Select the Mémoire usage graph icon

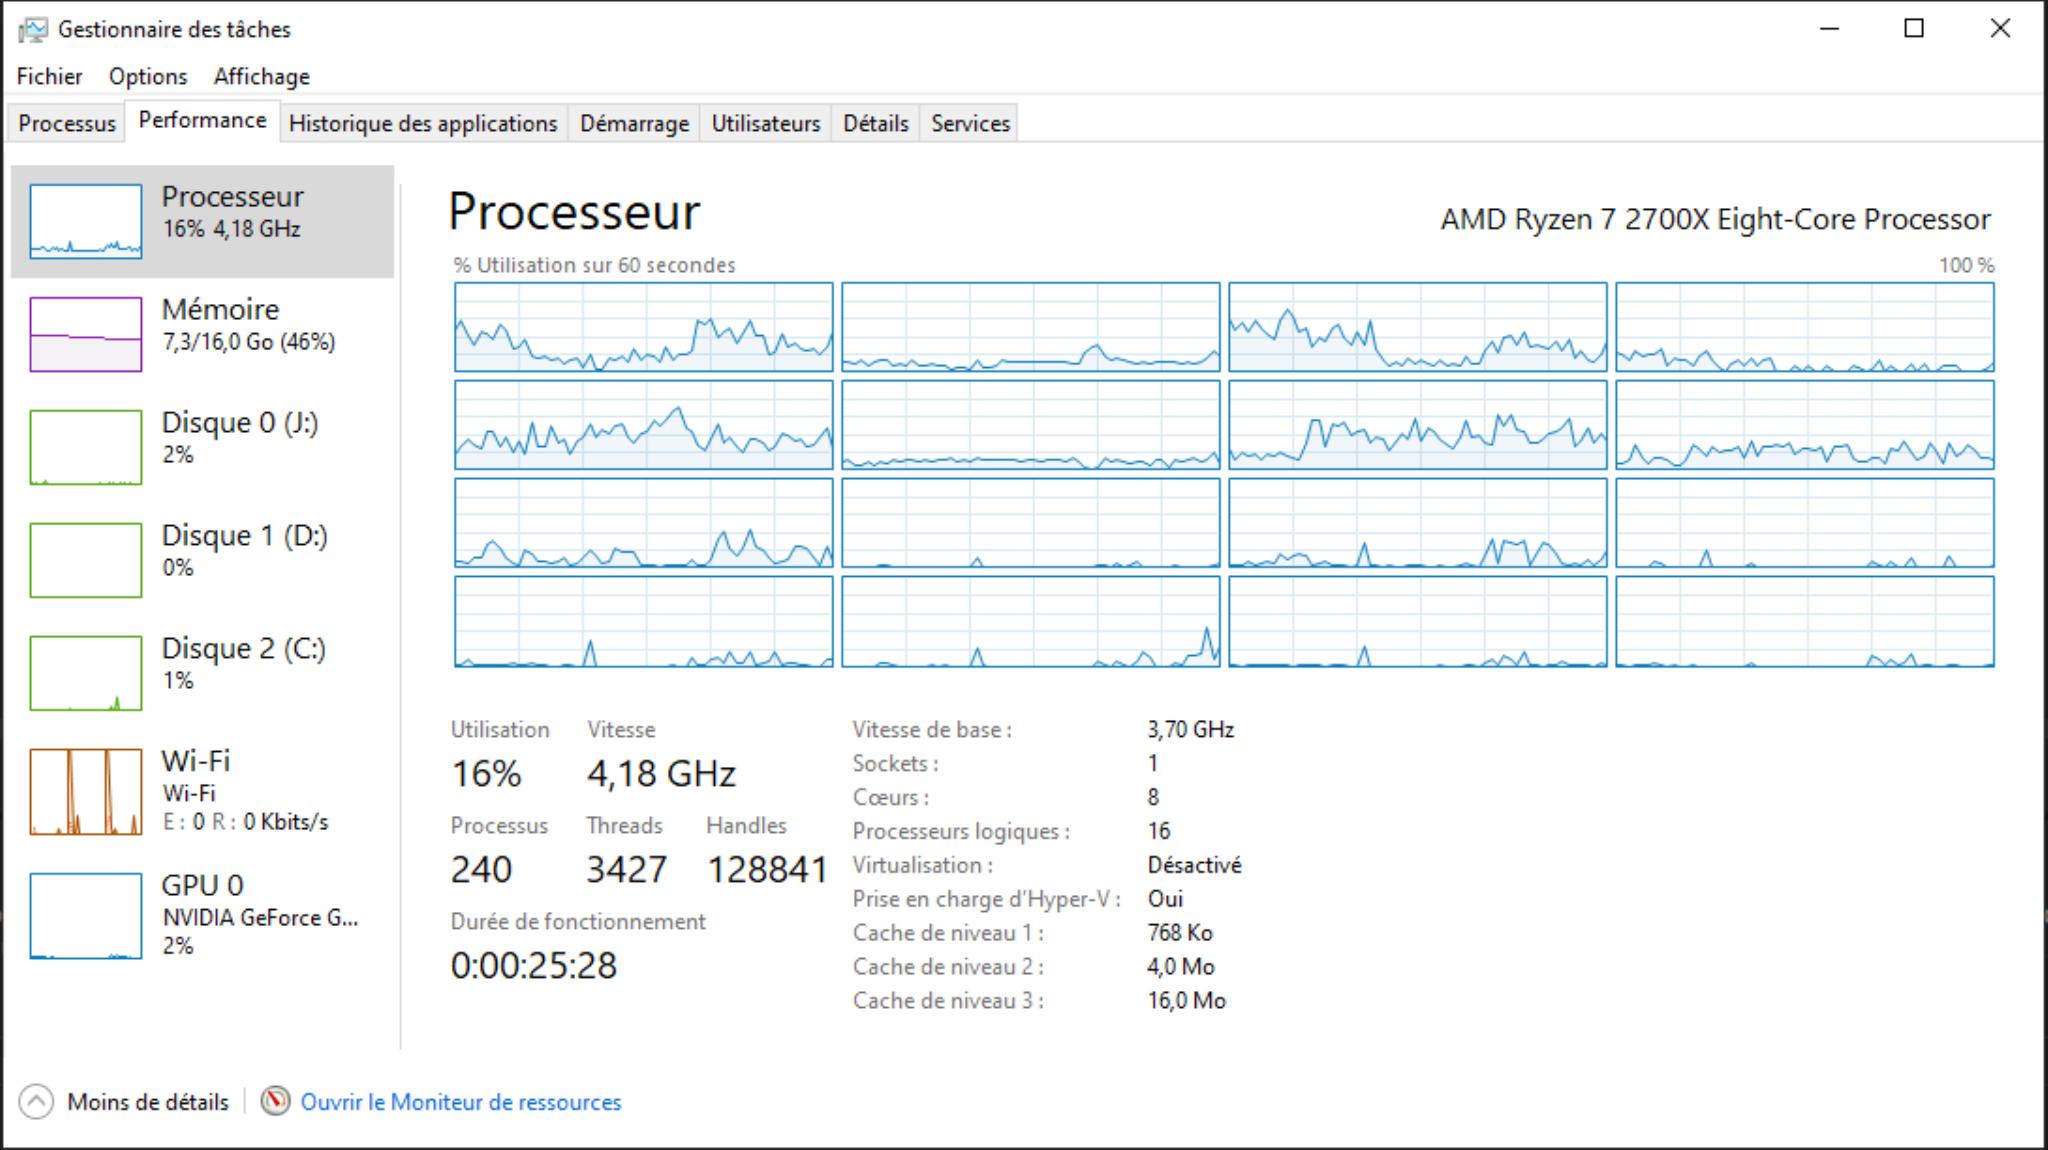[x=86, y=334]
